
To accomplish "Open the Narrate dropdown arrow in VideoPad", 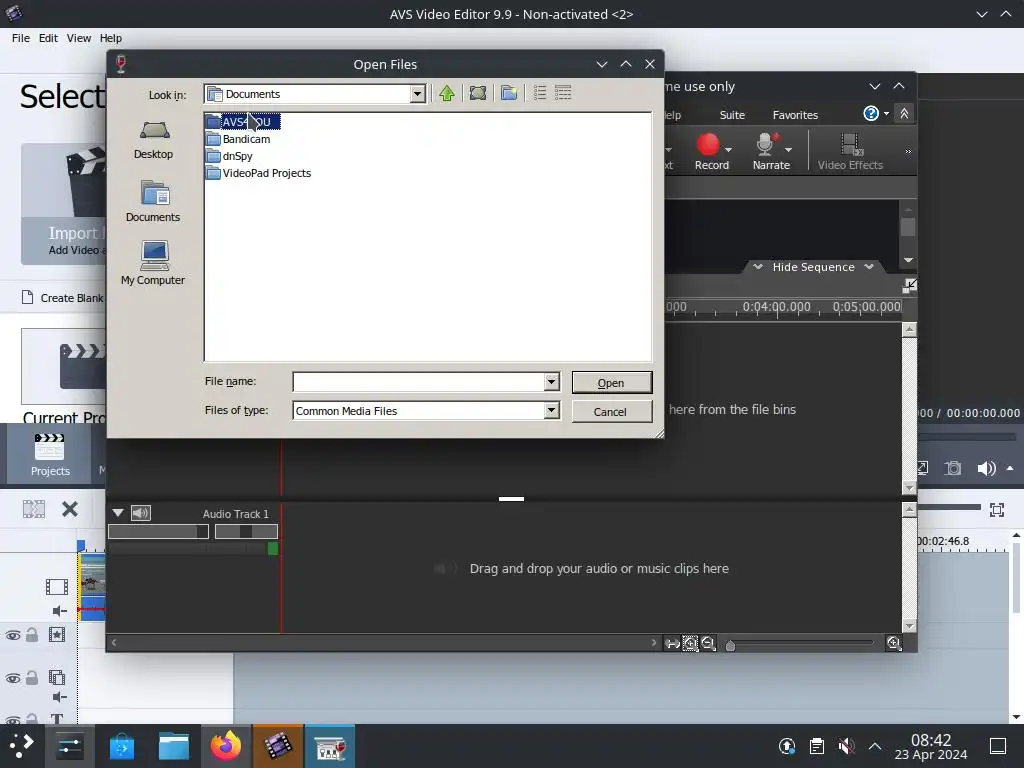I will tap(788, 150).
